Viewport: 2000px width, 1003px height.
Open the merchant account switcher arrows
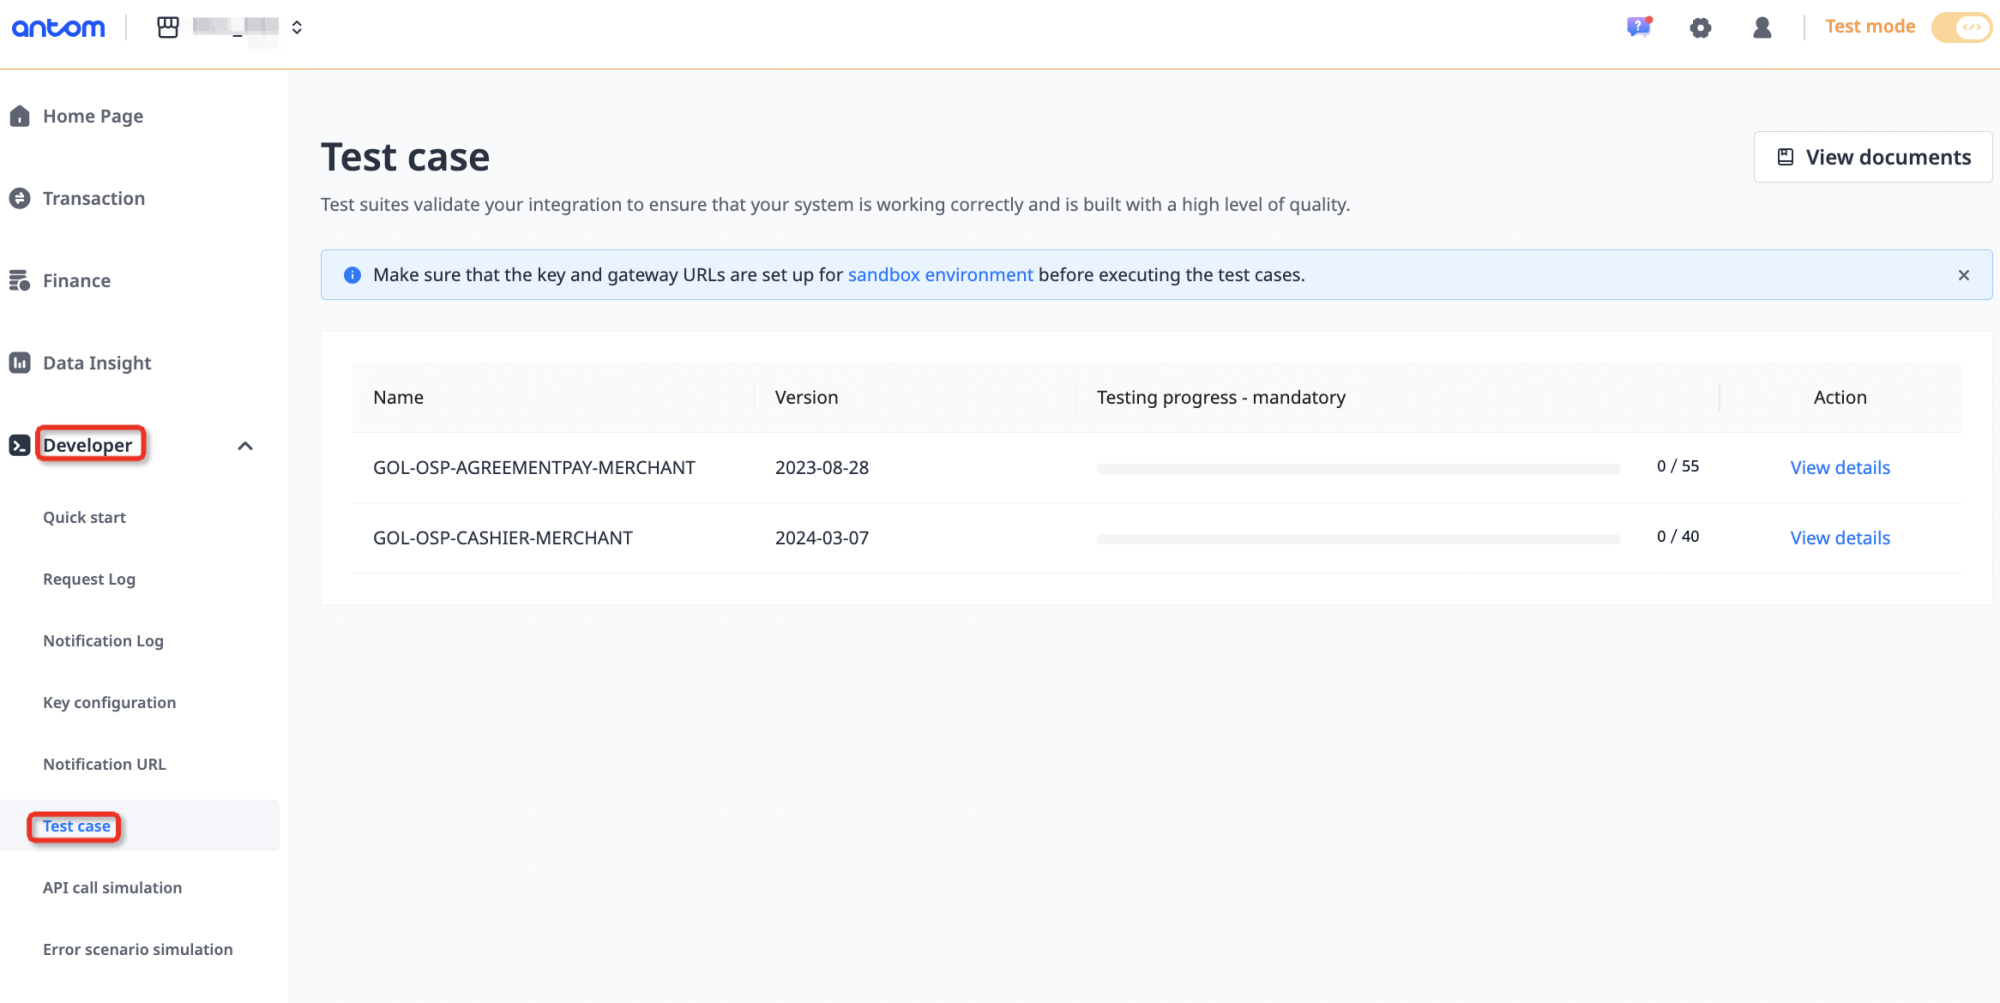(x=297, y=27)
